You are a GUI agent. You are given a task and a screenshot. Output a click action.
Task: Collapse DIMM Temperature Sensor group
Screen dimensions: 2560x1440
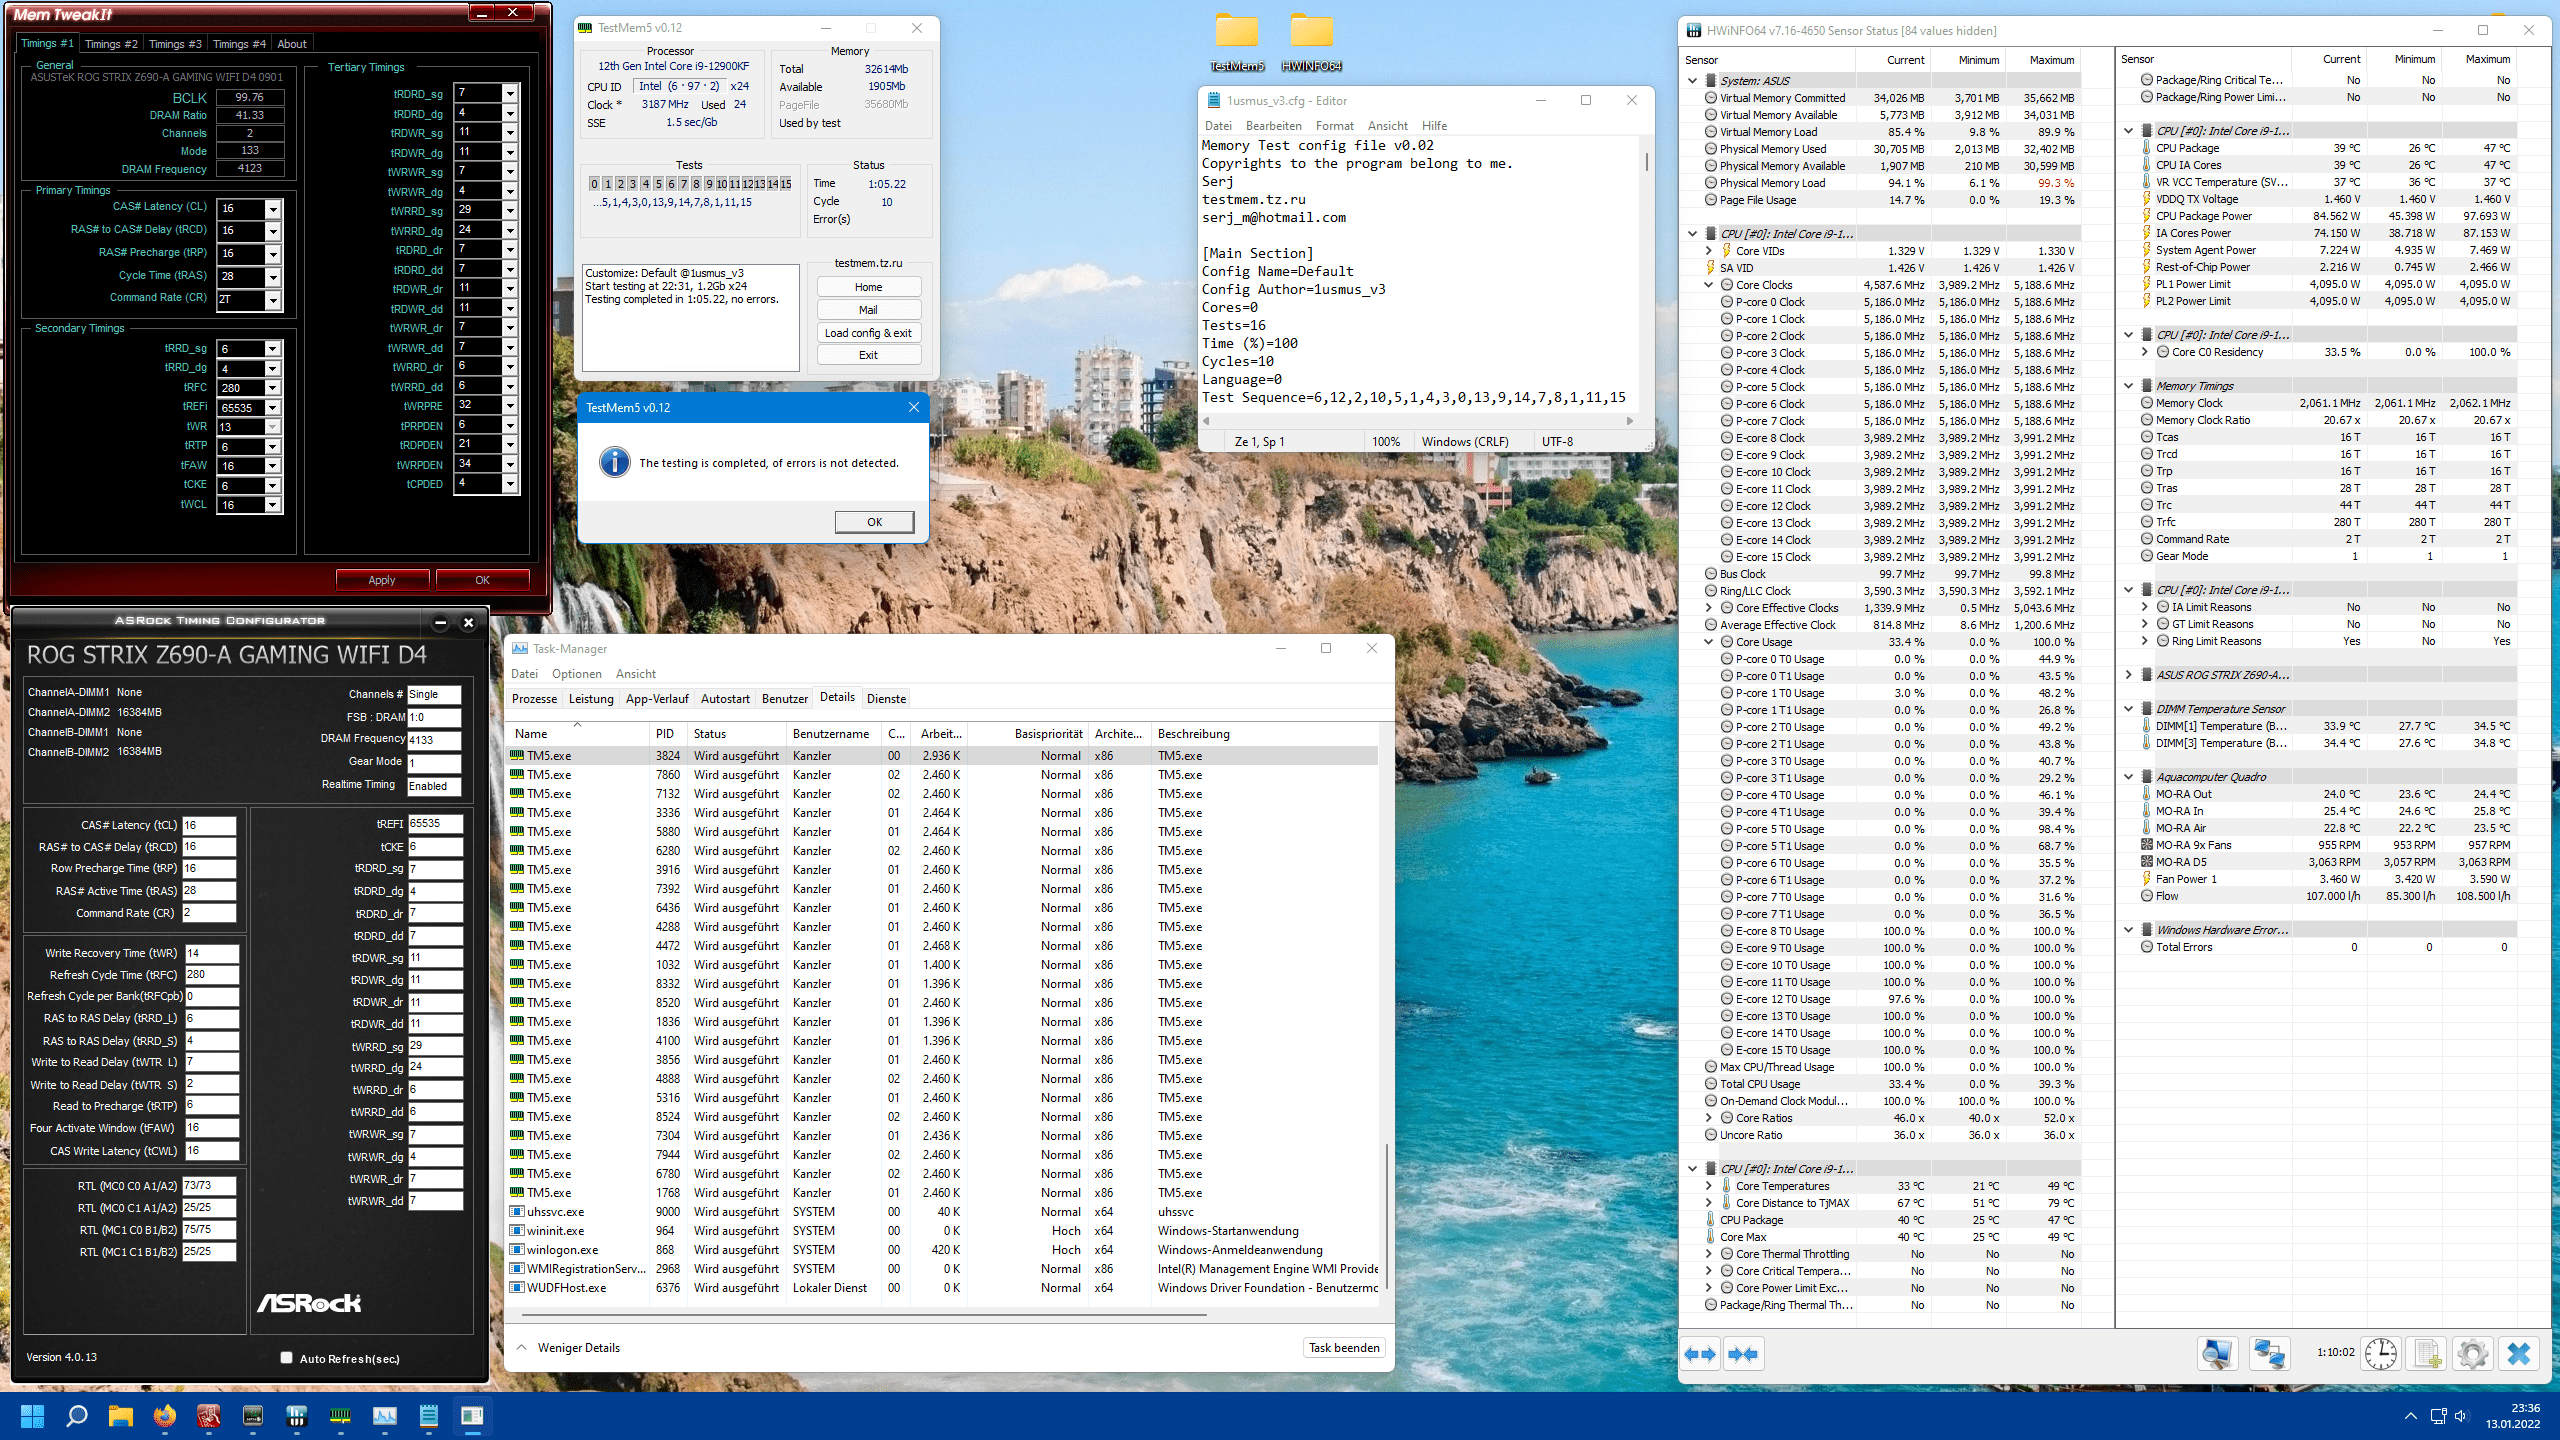[x=2129, y=709]
